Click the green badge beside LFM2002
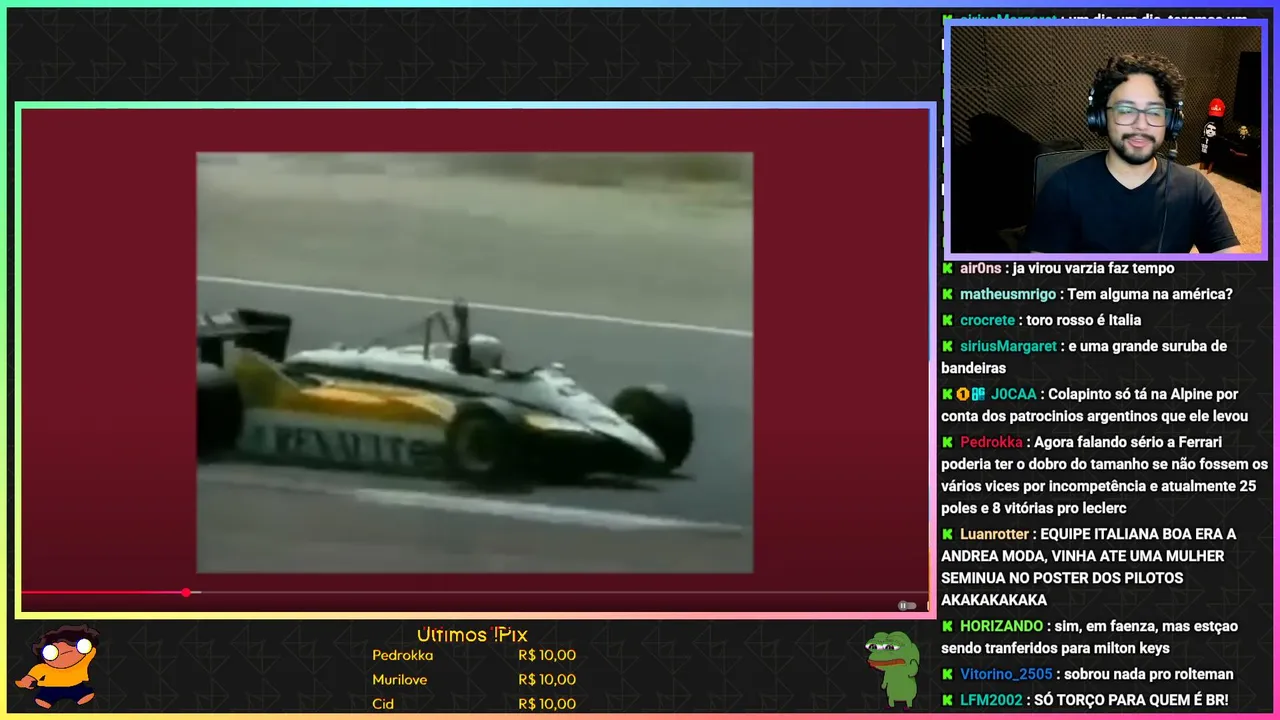 [947, 700]
